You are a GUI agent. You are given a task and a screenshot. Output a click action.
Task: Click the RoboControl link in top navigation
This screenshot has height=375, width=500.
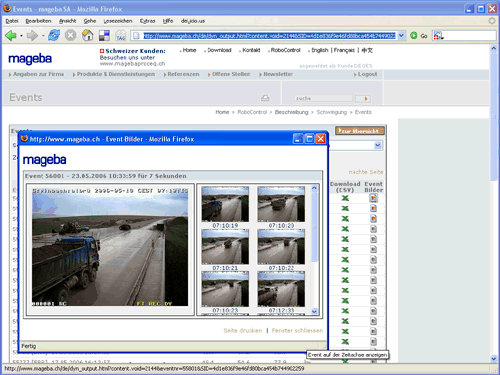[x=285, y=50]
